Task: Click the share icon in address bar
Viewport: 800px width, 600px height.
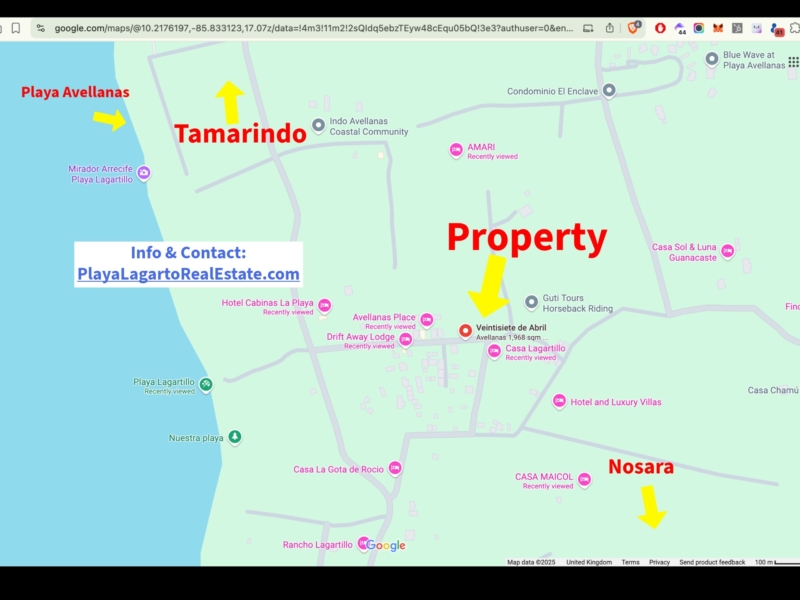Action: click(610, 28)
